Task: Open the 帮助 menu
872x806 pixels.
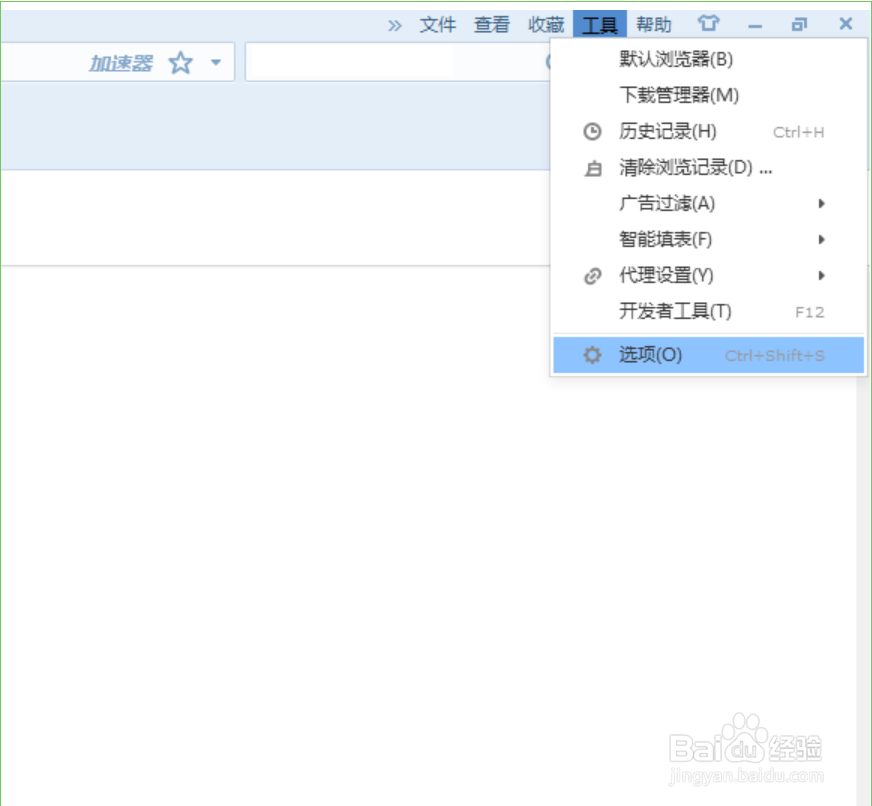Action: pos(653,24)
